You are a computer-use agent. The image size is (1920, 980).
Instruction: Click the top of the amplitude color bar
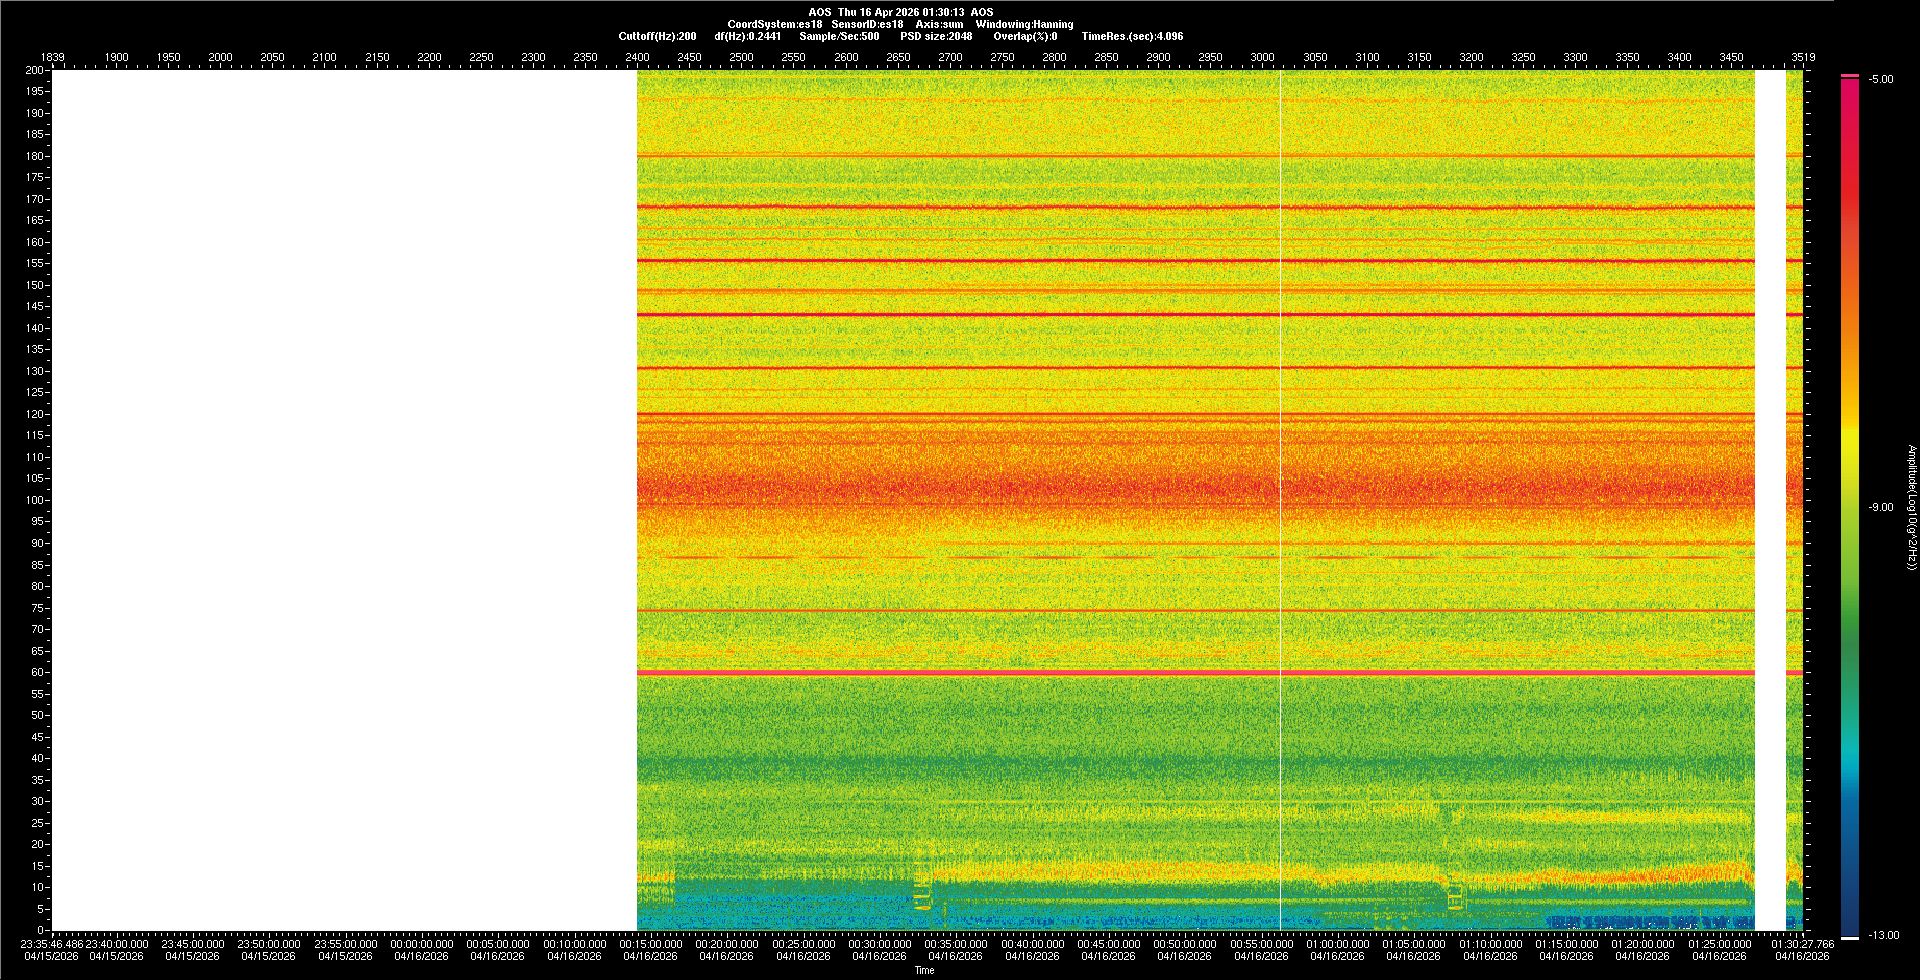tap(1850, 77)
